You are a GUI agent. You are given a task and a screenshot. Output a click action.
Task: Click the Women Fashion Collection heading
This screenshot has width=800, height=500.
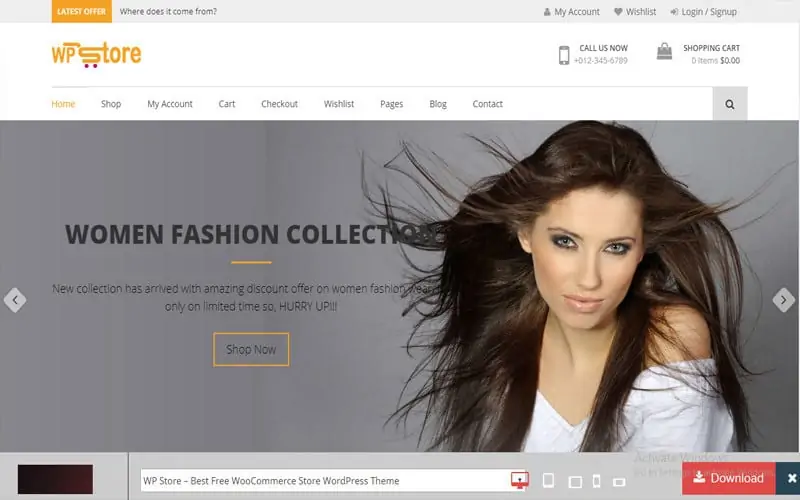251,235
